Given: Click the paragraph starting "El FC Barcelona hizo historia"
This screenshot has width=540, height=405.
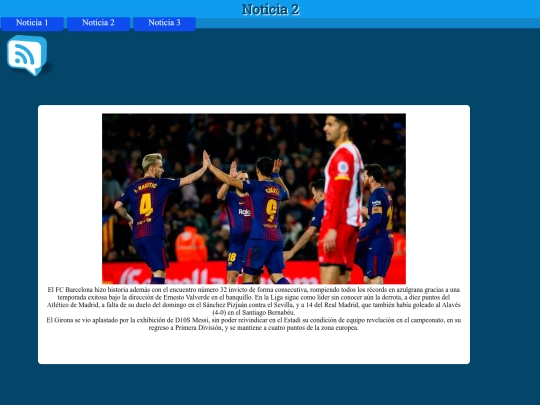Looking at the screenshot, I should [254, 301].
